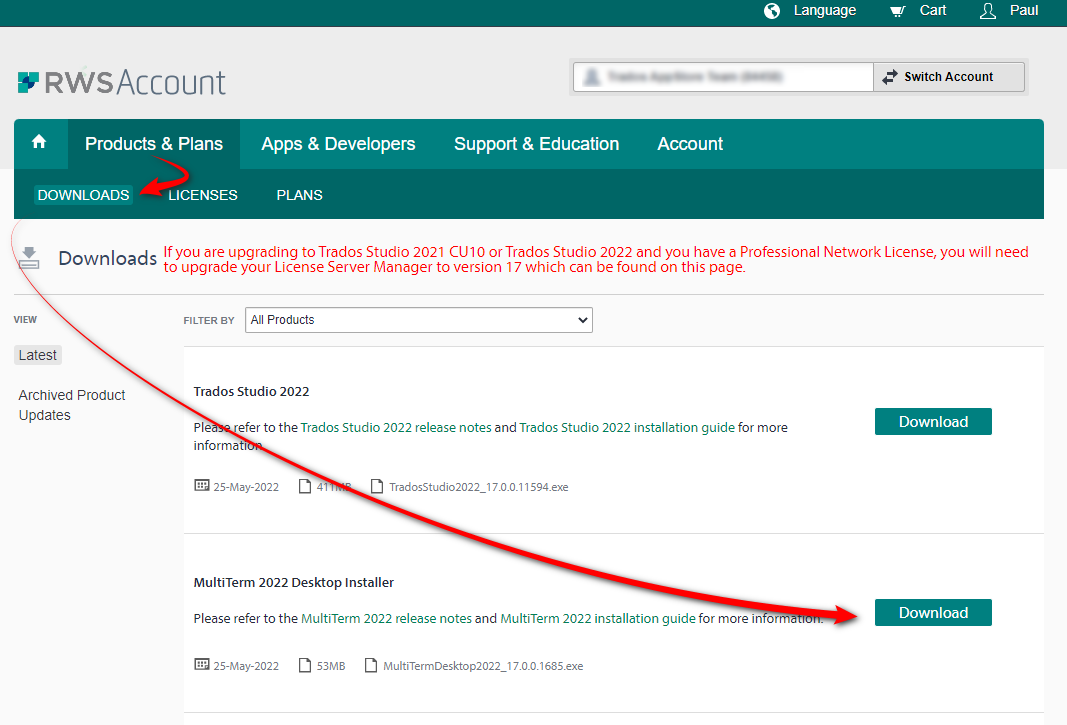The height and width of the screenshot is (725, 1067).
Task: Click file size icon beside 53MB
Action: click(x=305, y=665)
